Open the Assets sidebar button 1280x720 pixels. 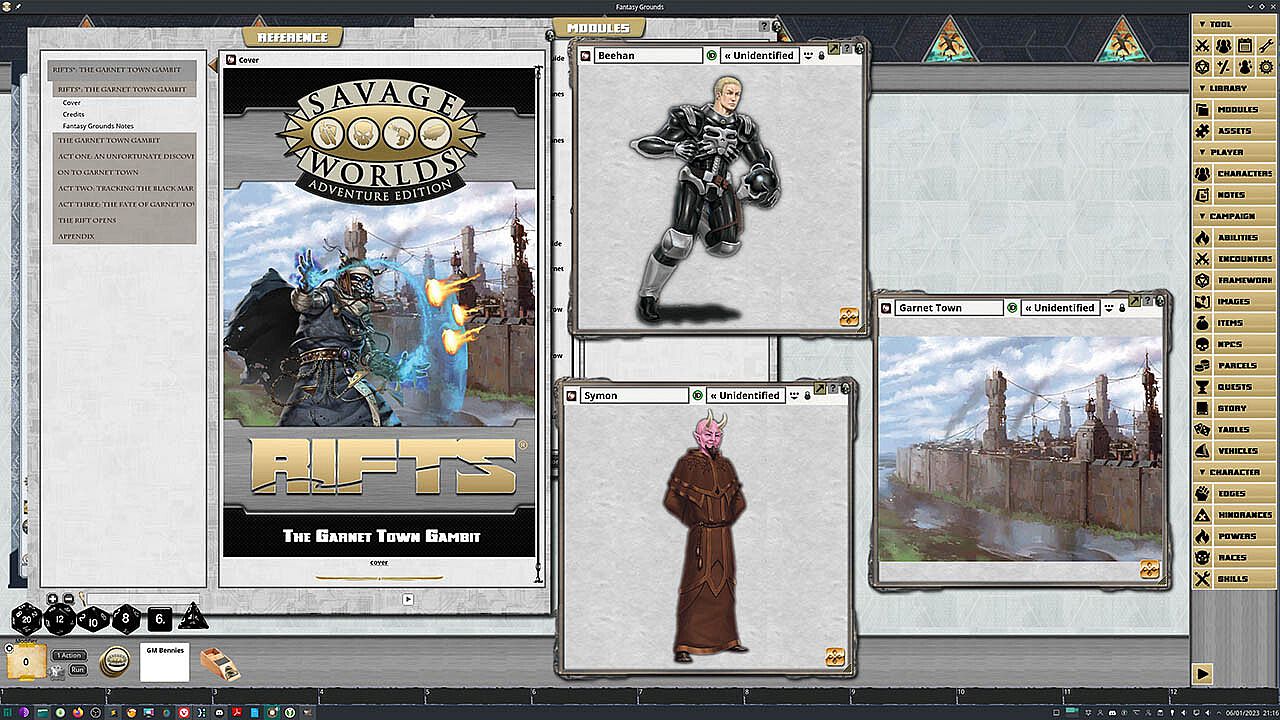pyautogui.click(x=1234, y=131)
